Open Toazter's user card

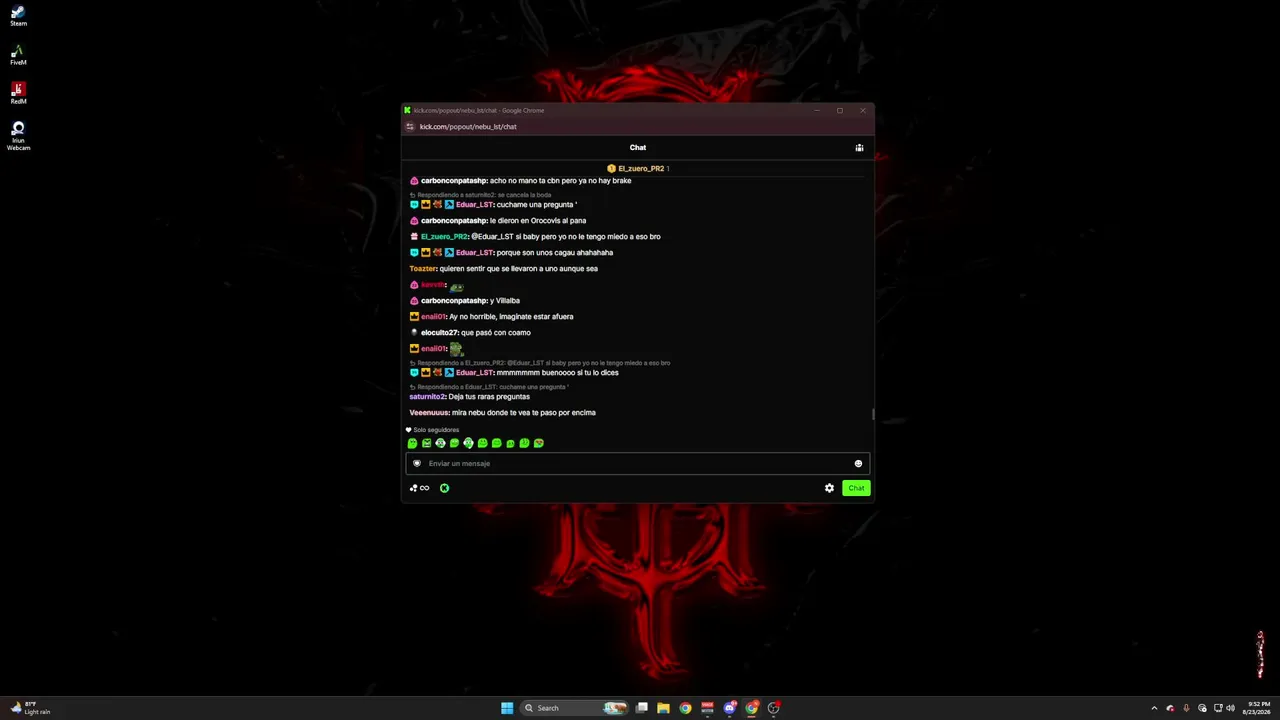pyautogui.click(x=423, y=269)
